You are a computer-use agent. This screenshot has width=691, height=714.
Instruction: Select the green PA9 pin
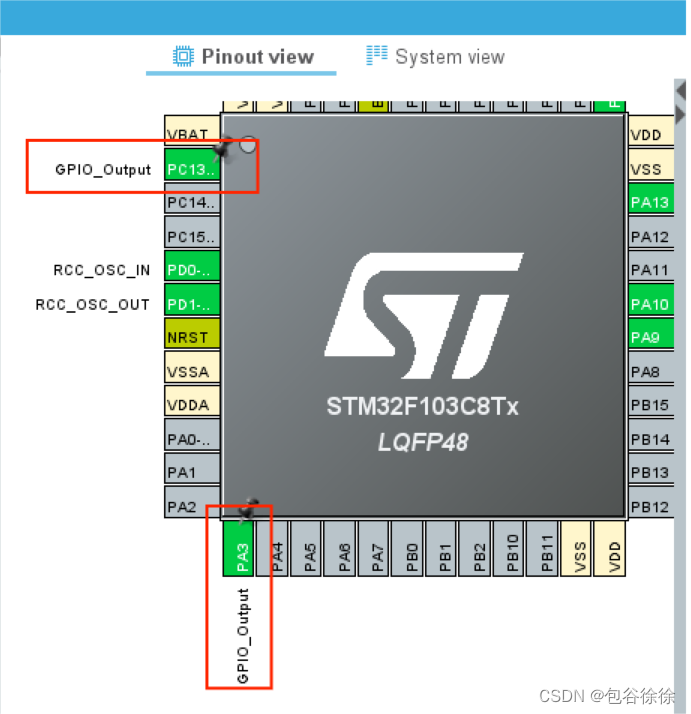(651, 333)
